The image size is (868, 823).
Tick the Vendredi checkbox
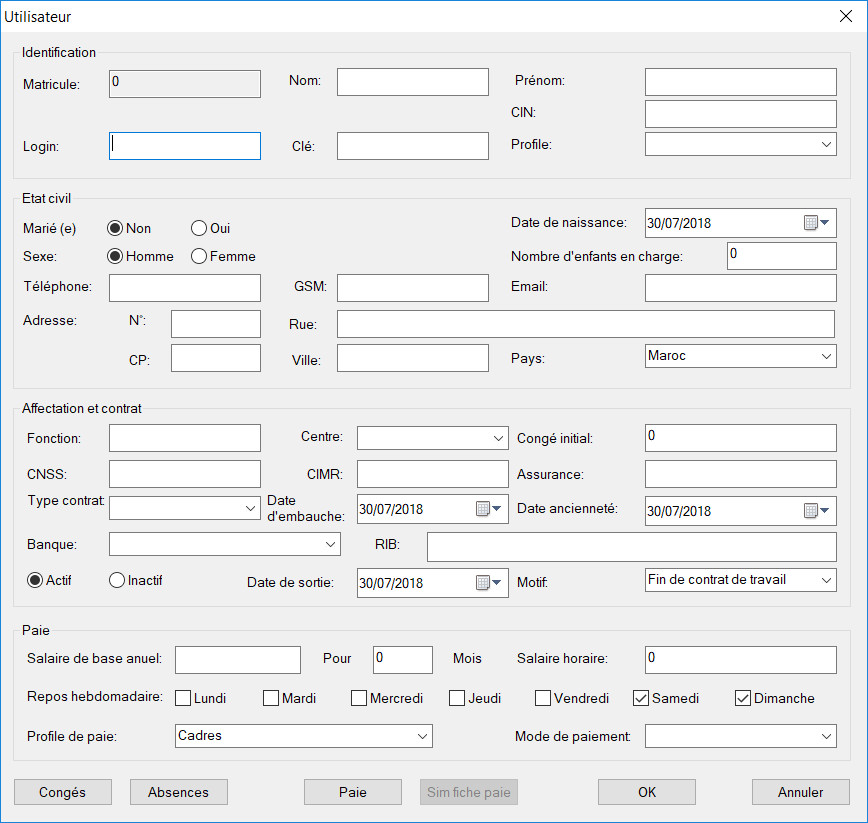(543, 698)
